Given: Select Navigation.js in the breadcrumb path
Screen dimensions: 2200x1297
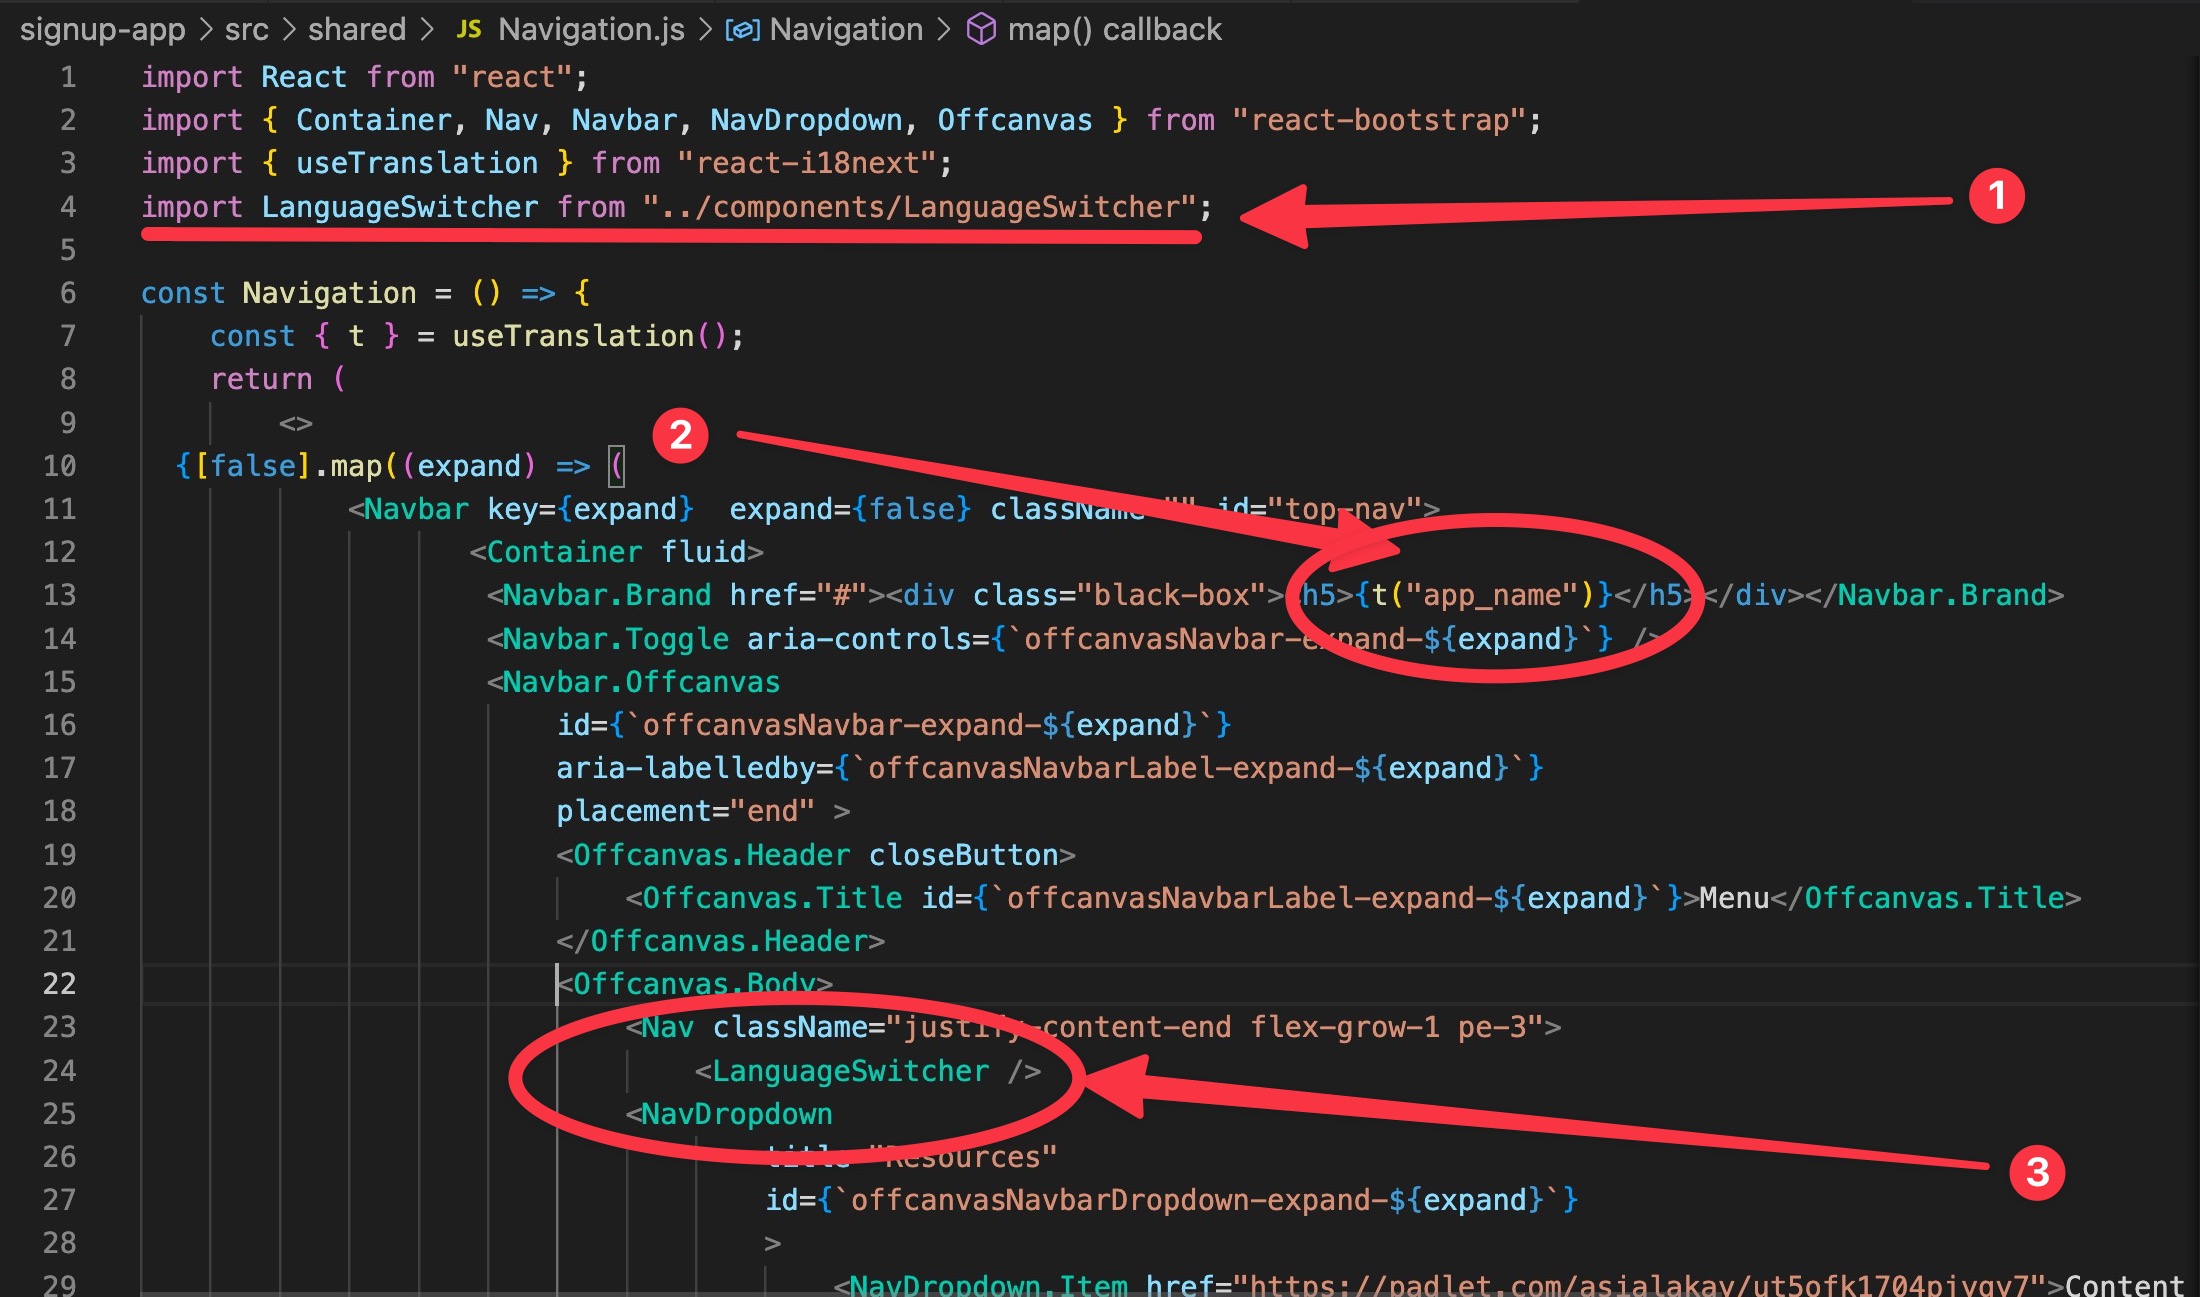Looking at the screenshot, I should [591, 30].
